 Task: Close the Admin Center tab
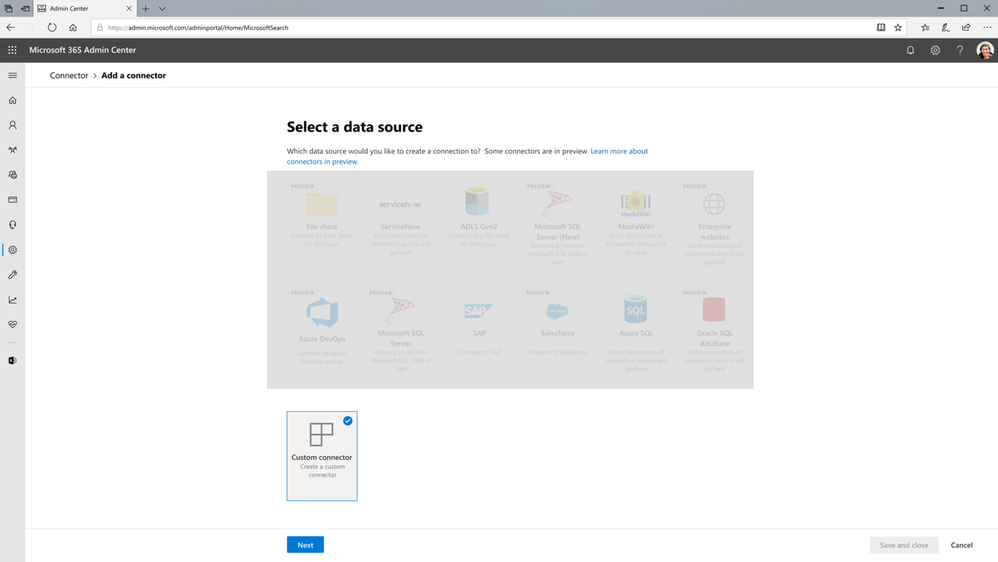click(129, 9)
